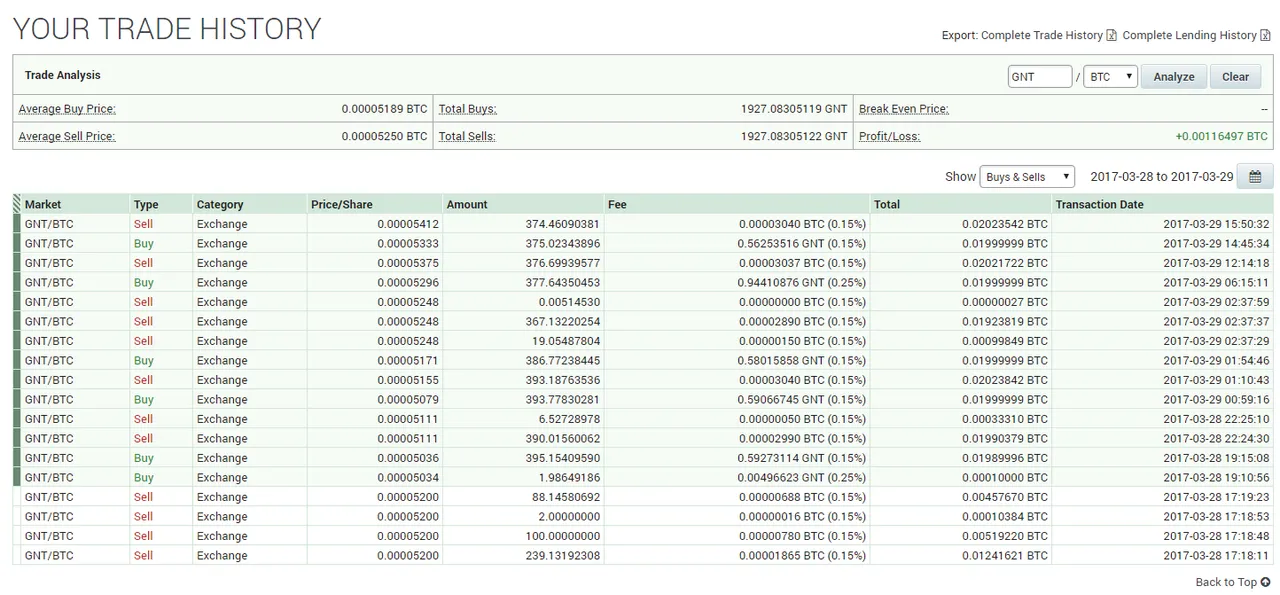Click price 0.00005171 cell

(408, 361)
